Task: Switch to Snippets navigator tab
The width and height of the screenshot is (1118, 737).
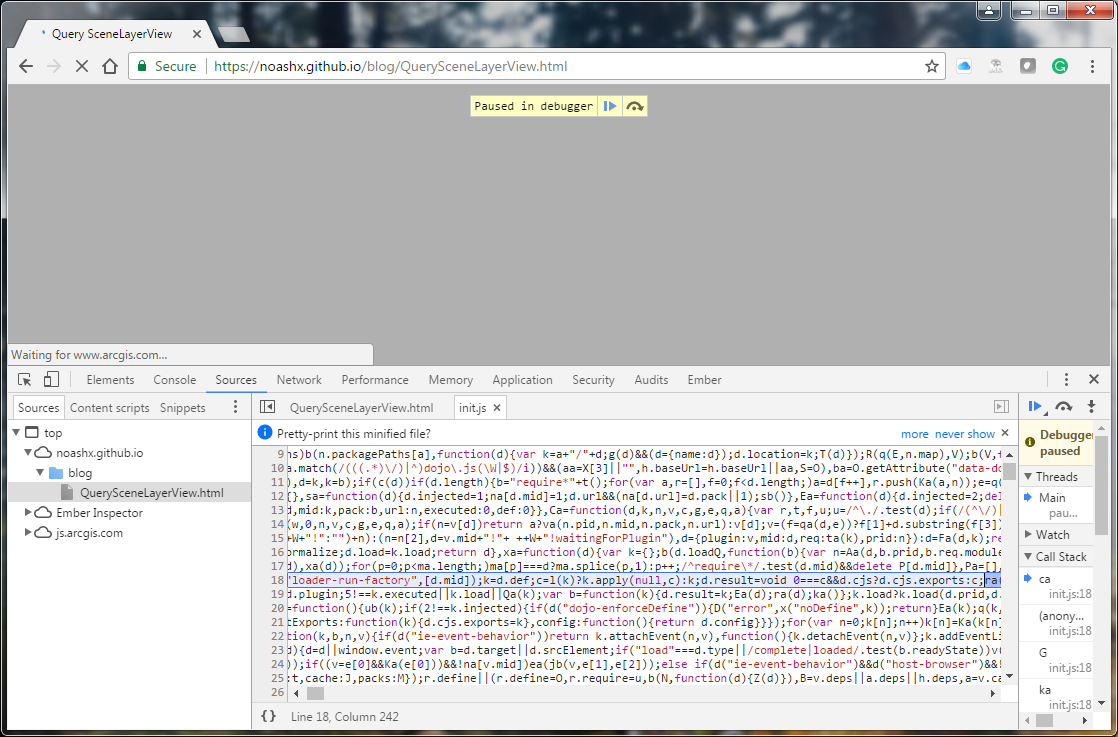Action: click(183, 408)
